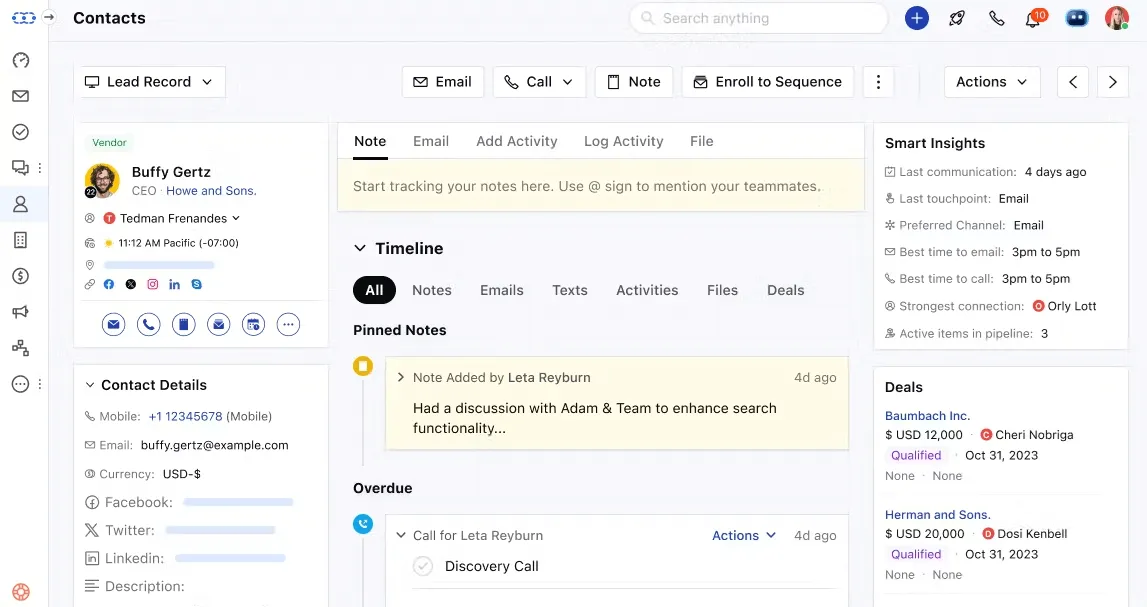Click the LinkedIn icon under Buffy Gertz

(174, 284)
